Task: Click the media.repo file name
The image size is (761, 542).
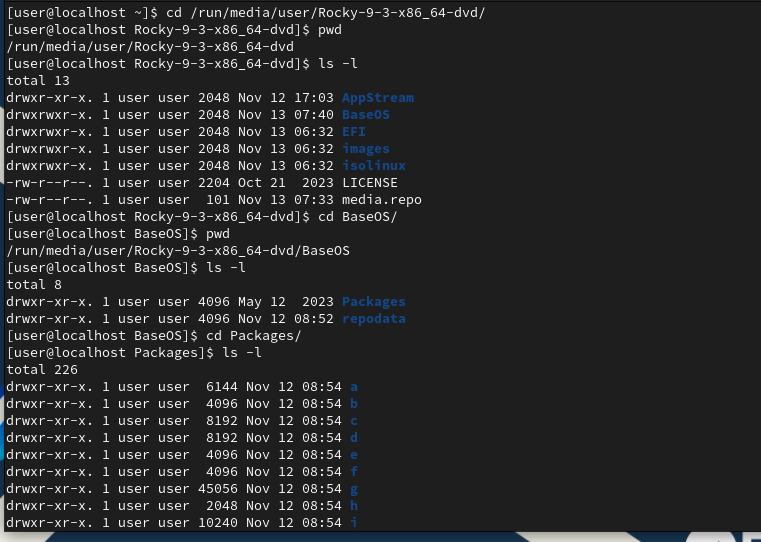Action: [x=381, y=200]
